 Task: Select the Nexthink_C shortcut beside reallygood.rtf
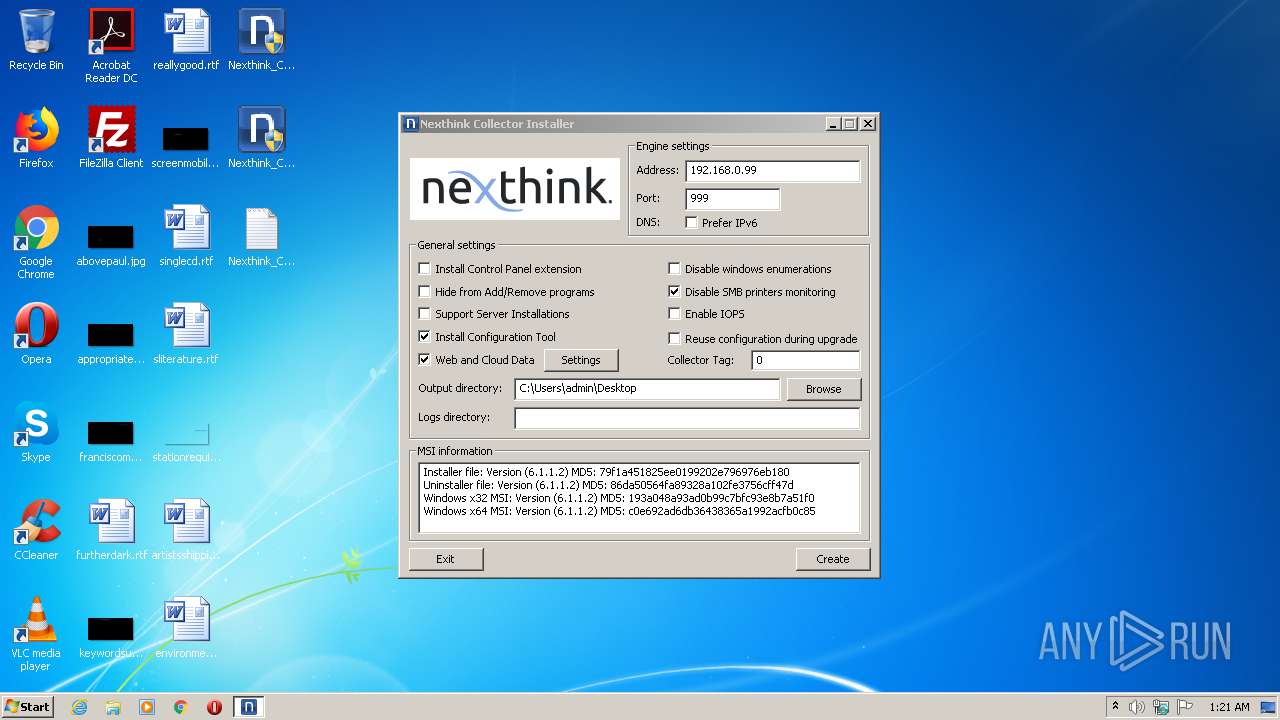(x=261, y=40)
